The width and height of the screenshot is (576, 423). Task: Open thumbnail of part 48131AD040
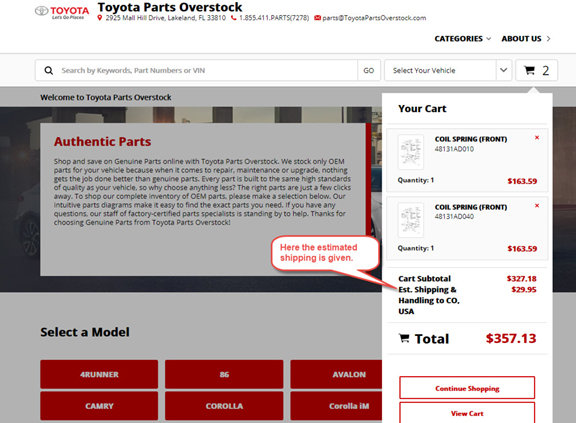click(411, 220)
